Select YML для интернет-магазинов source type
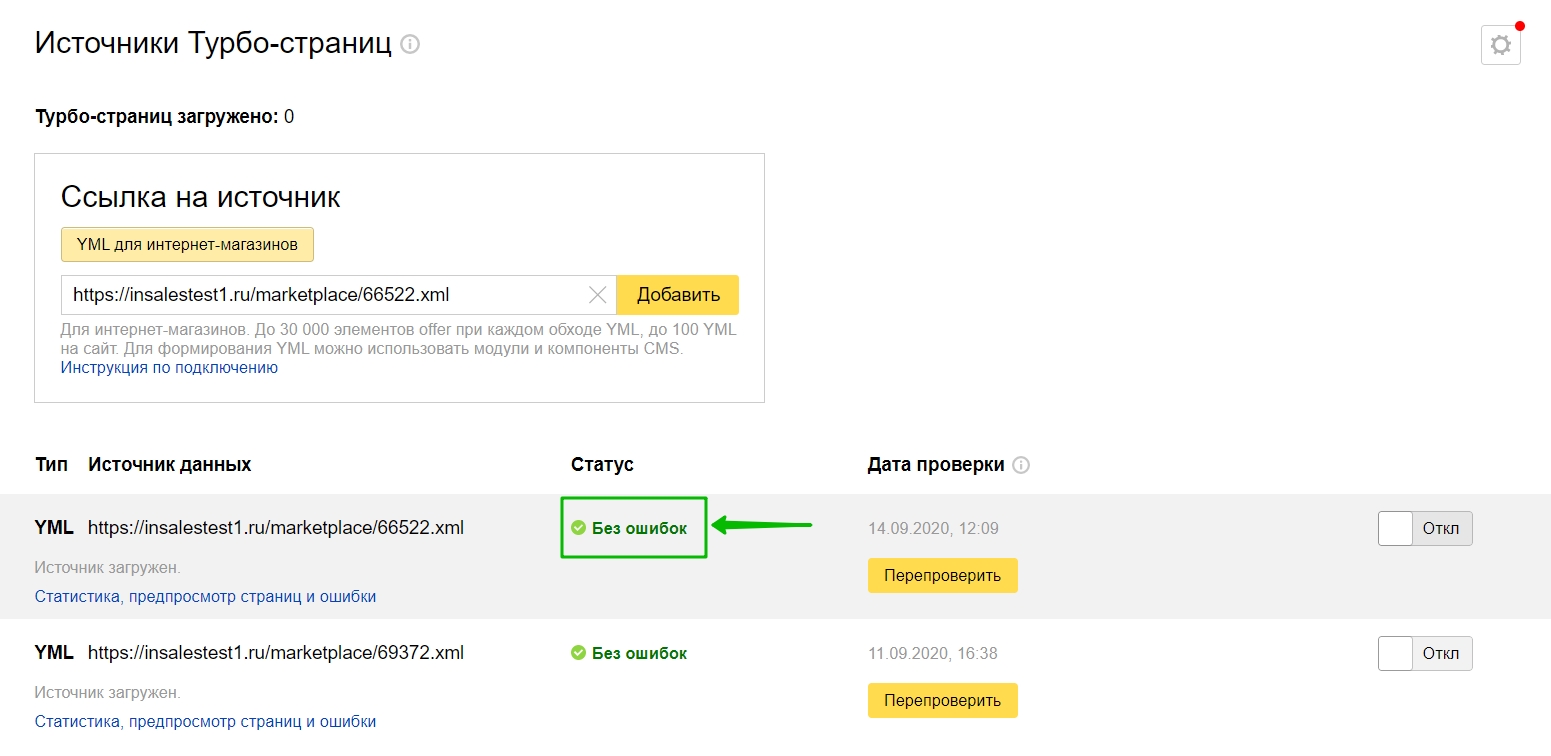The image size is (1551, 756). pos(187,244)
